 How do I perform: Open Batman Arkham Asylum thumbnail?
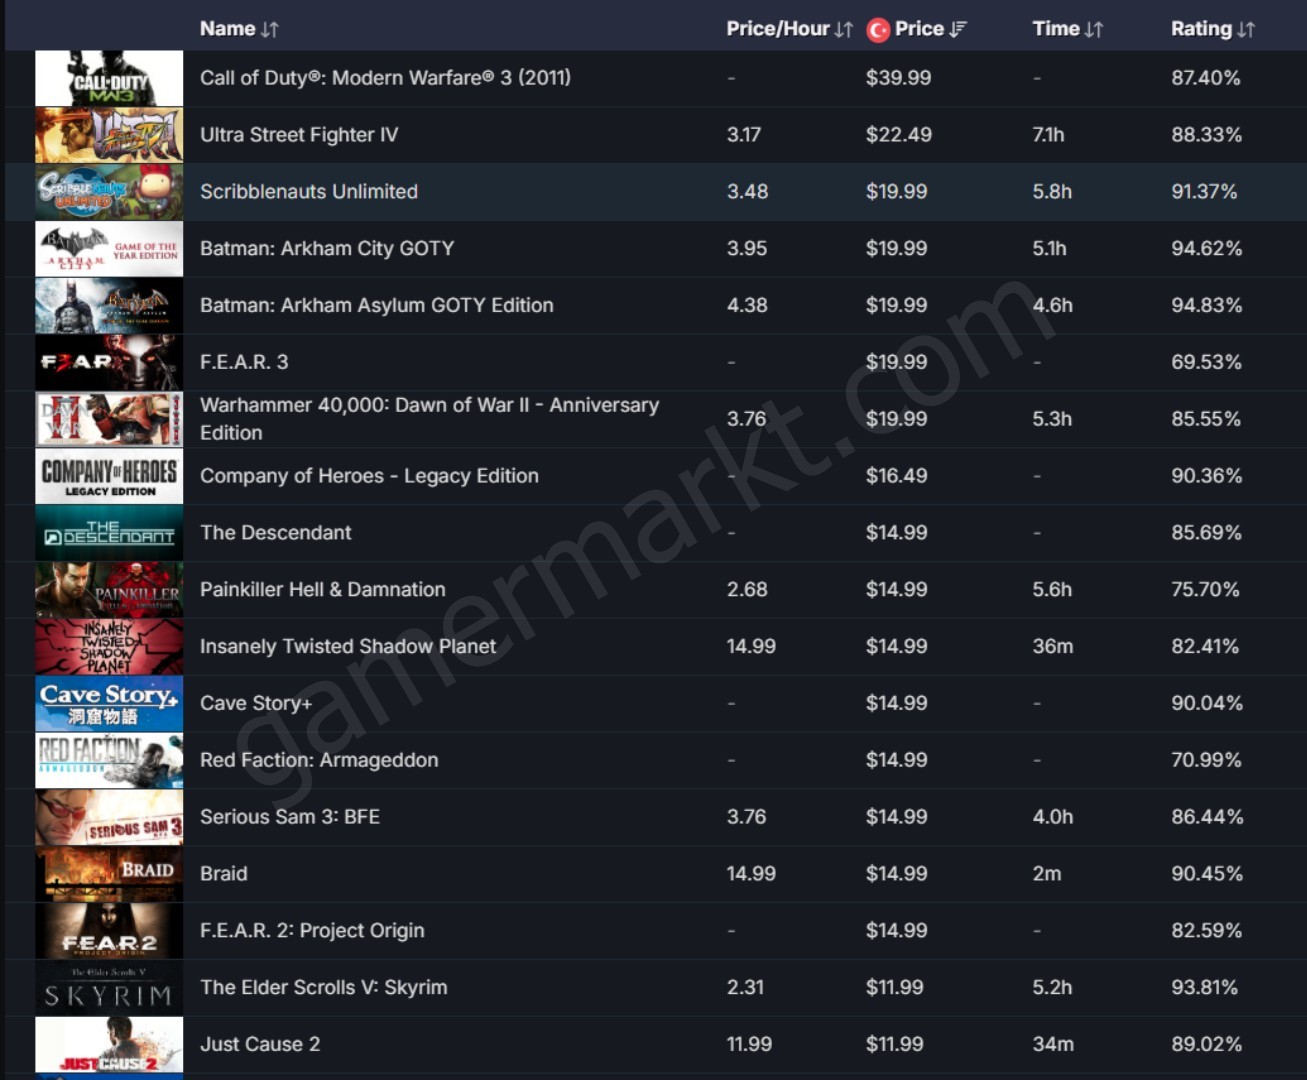coord(109,306)
